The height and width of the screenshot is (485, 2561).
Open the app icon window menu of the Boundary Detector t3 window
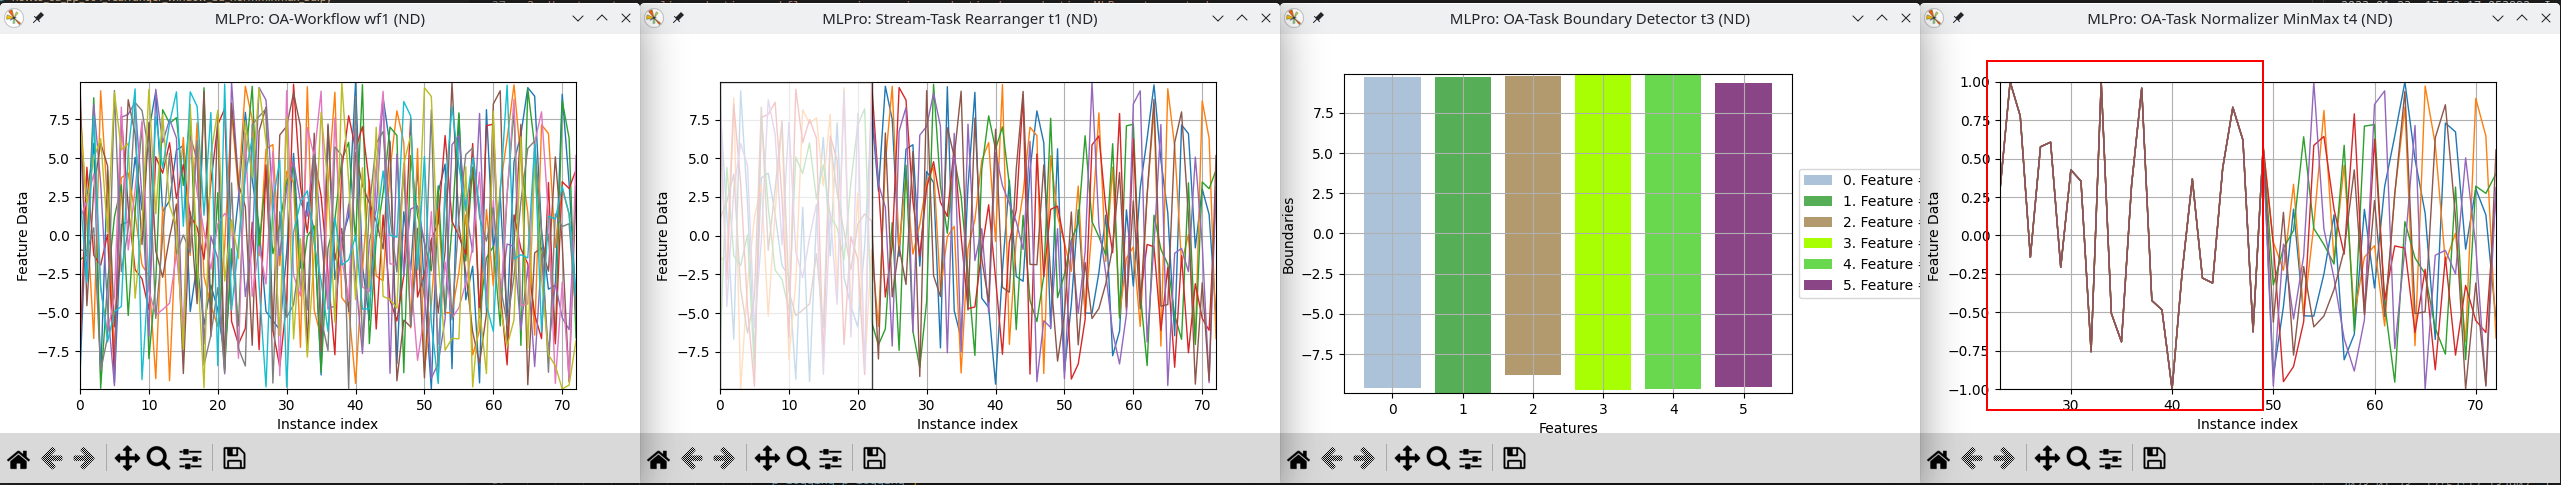[x=1294, y=18]
